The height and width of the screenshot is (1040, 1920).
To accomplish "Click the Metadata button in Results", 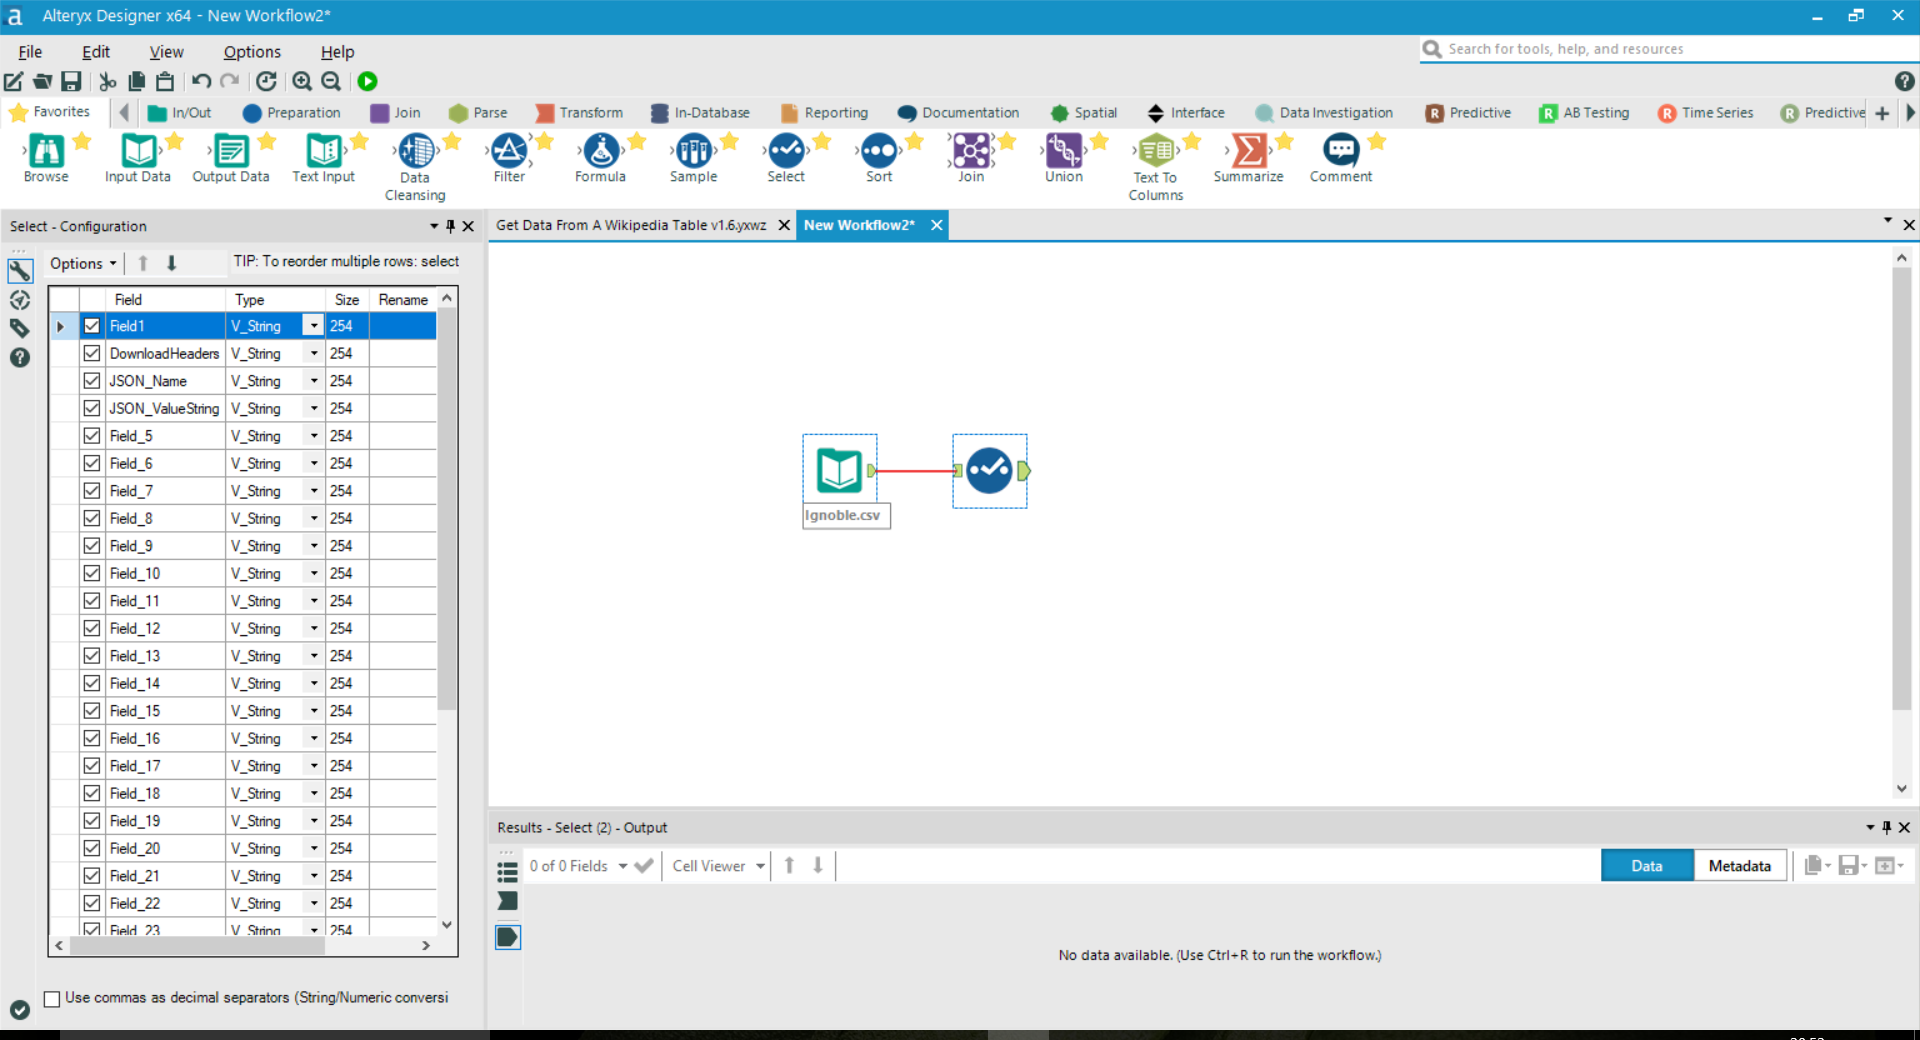I will (1740, 866).
